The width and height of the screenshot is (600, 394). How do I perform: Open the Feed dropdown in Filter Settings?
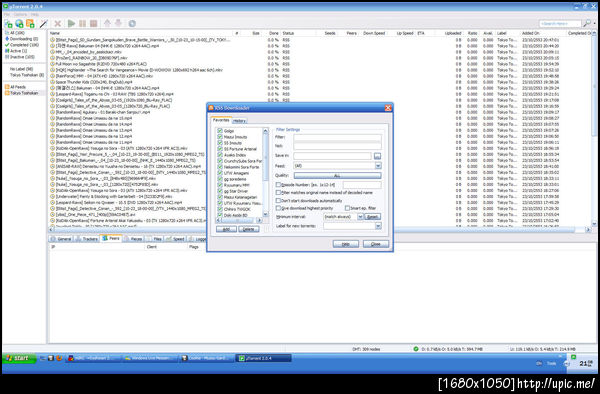(378, 166)
